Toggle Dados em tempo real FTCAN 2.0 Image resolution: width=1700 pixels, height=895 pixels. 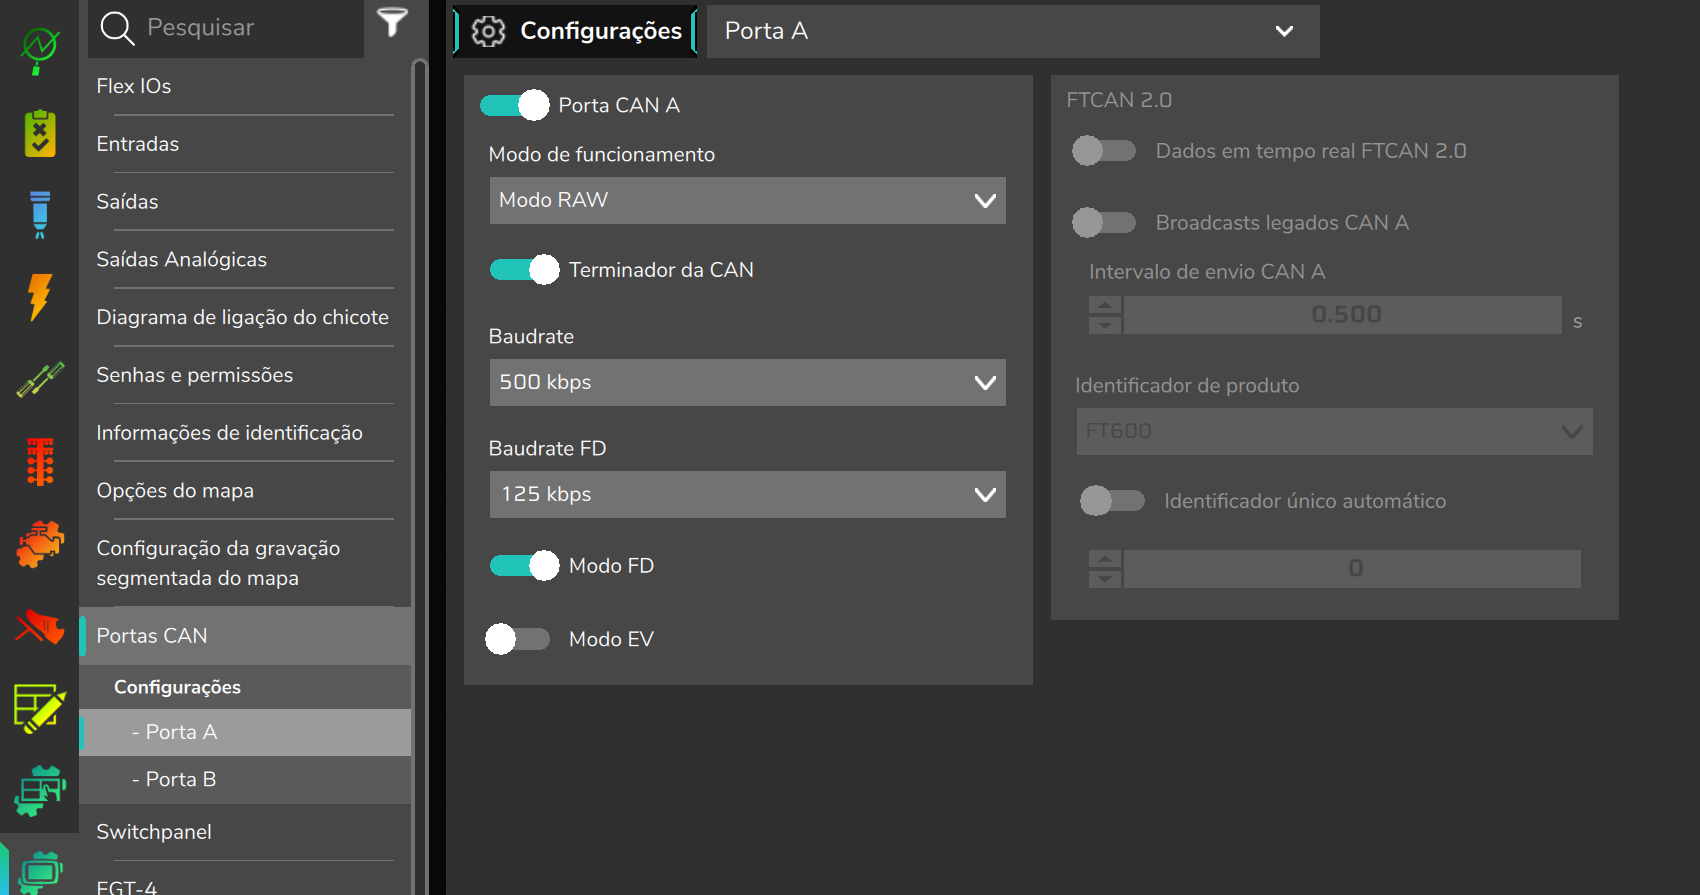point(1104,151)
